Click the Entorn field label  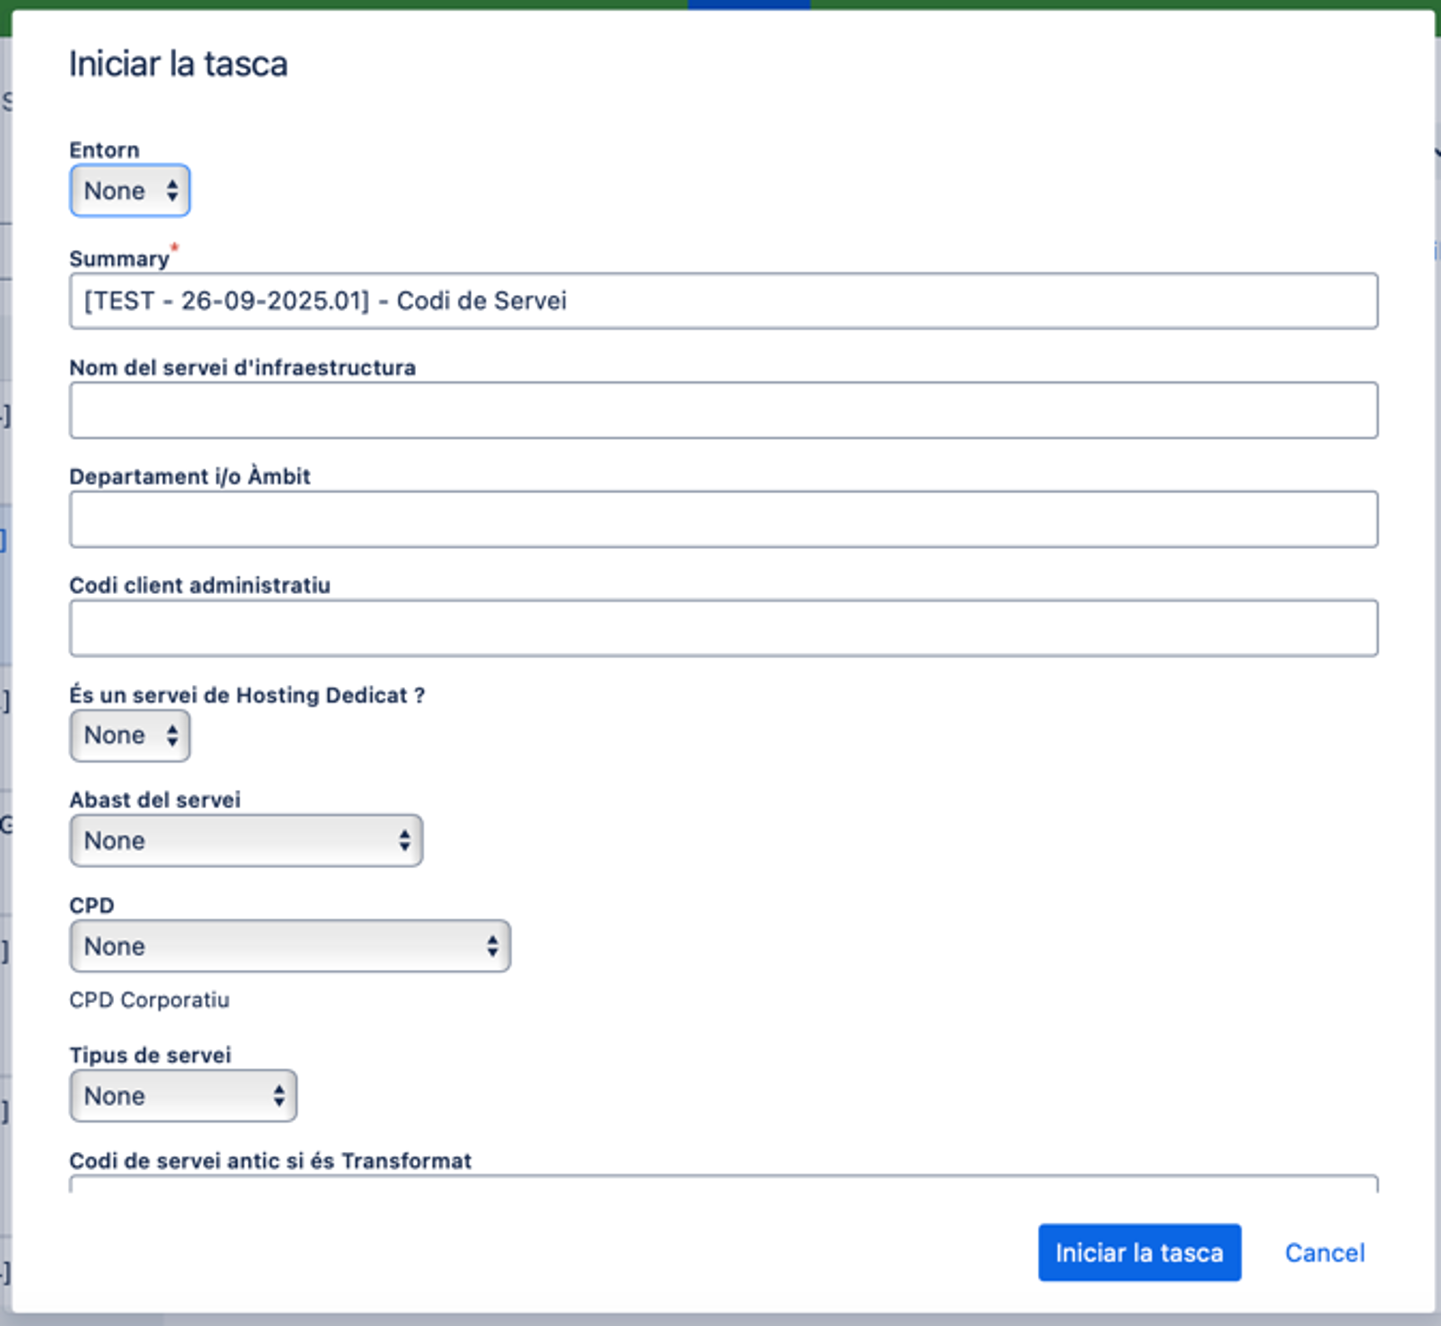coord(104,150)
